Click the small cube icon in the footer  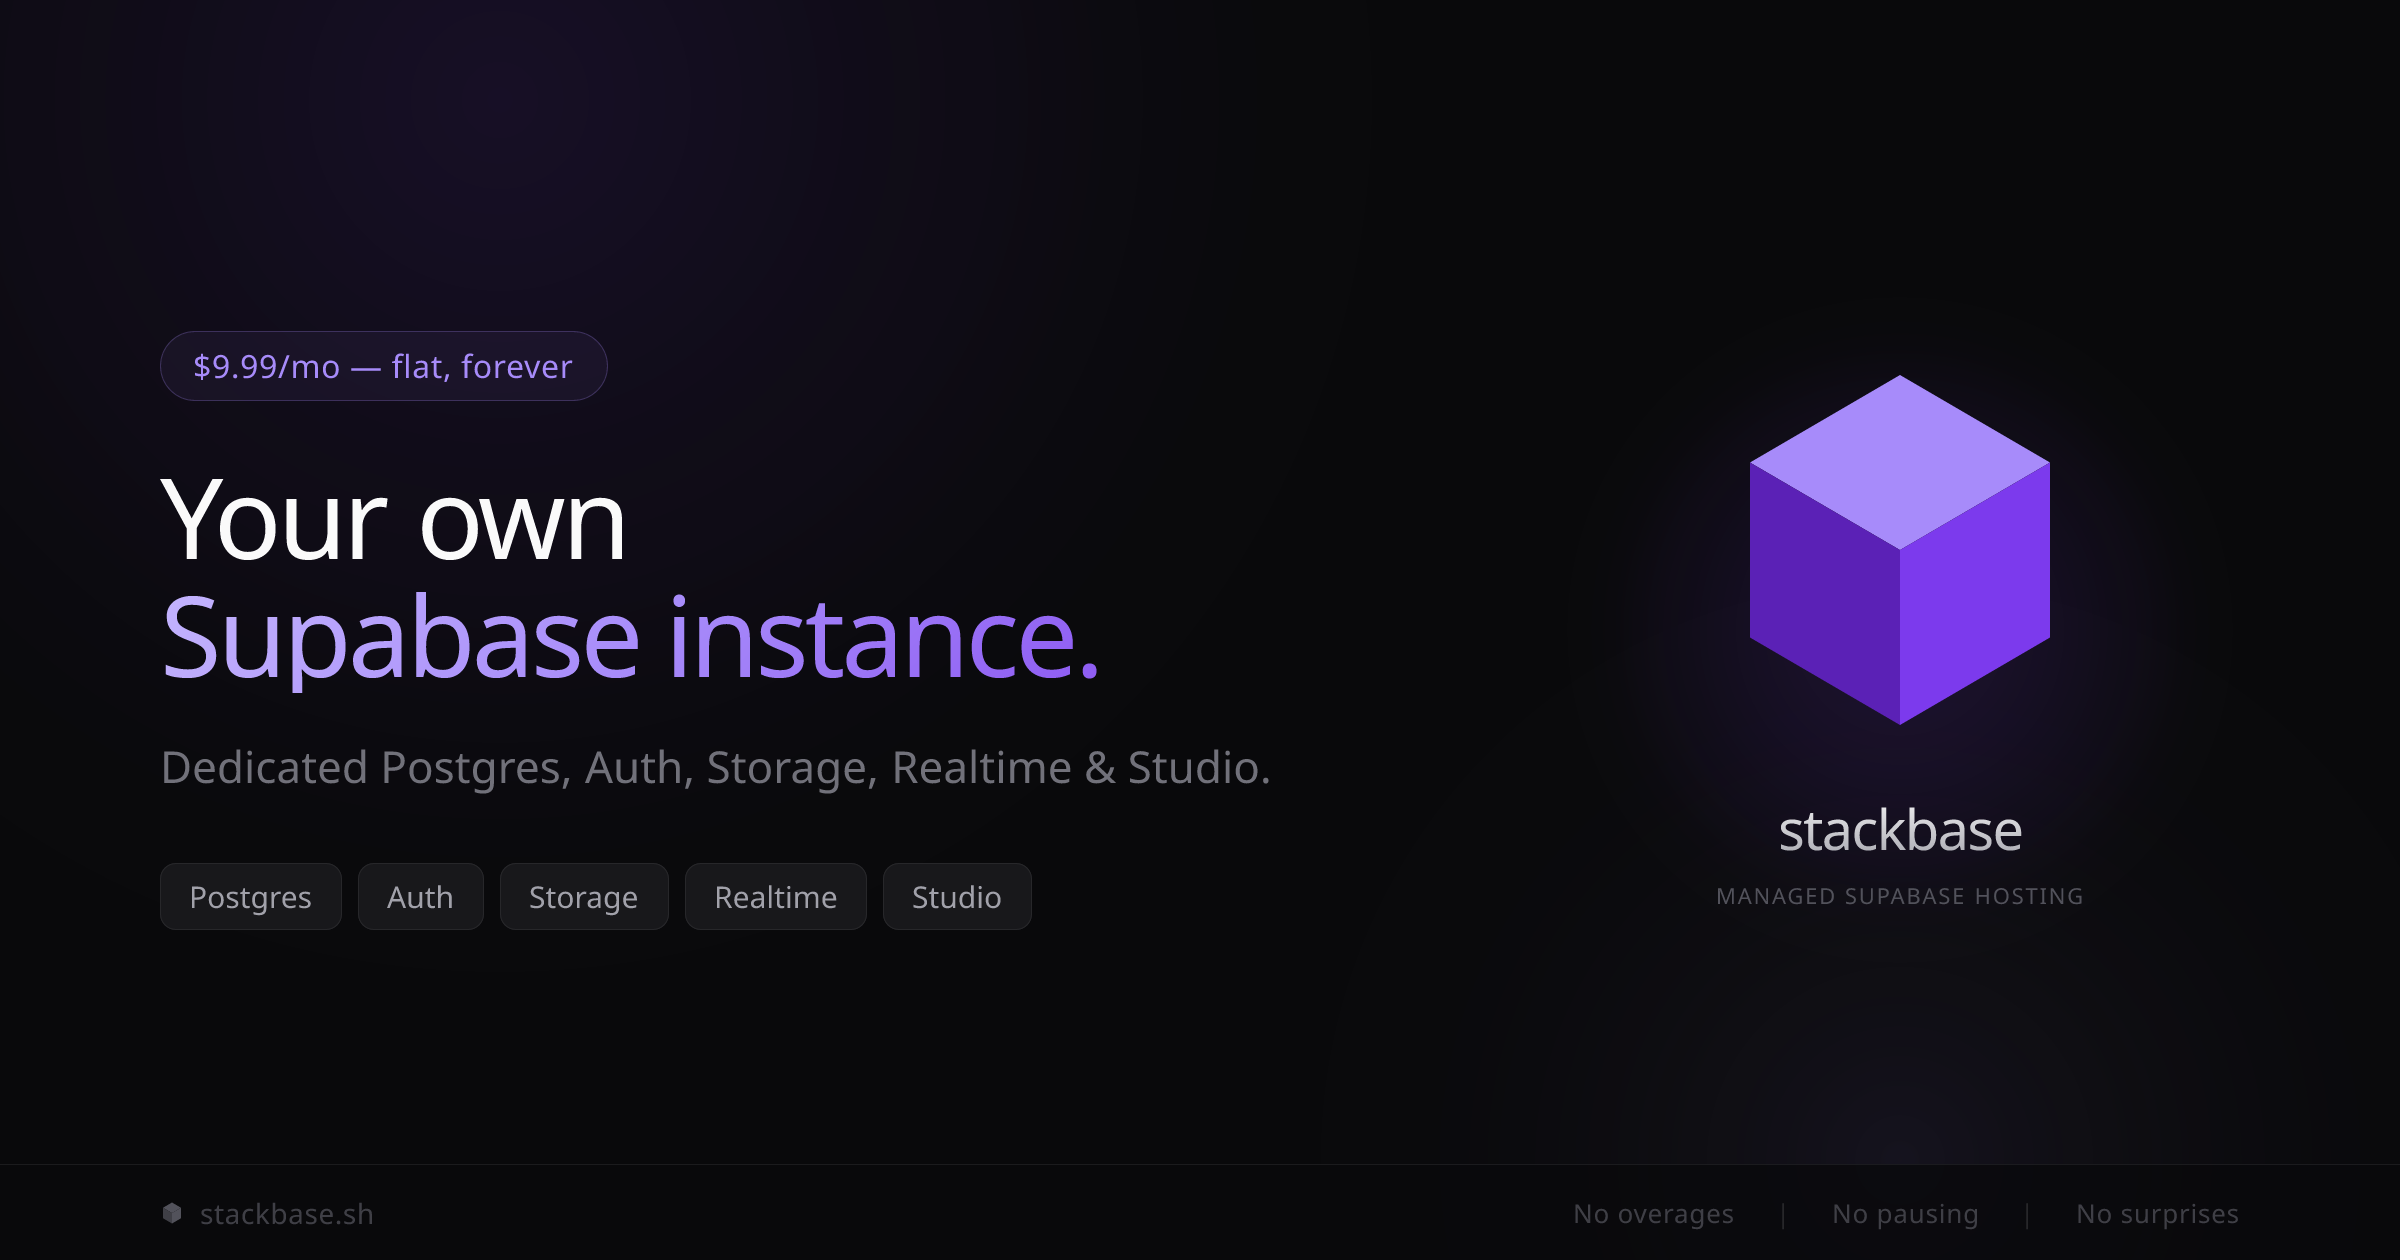point(171,1212)
